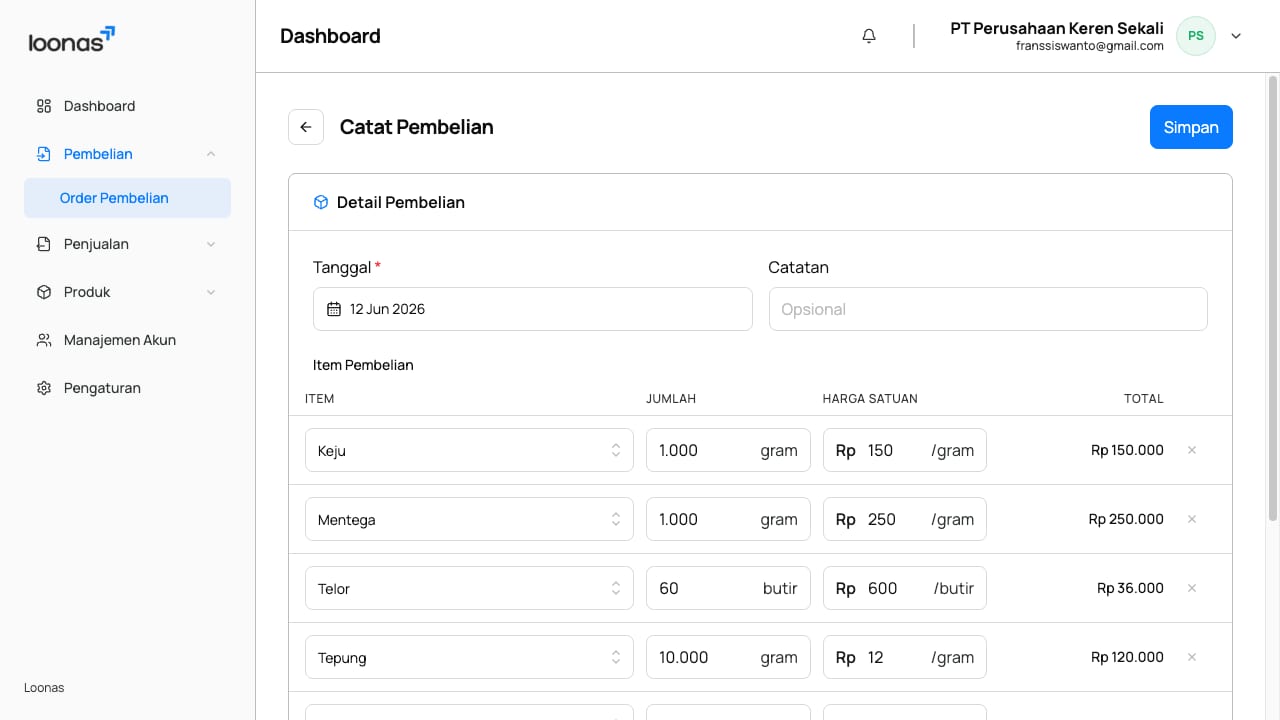The height and width of the screenshot is (720, 1280).
Task: Click the franssiswanto@gmail.com email text
Action: click(x=1090, y=46)
